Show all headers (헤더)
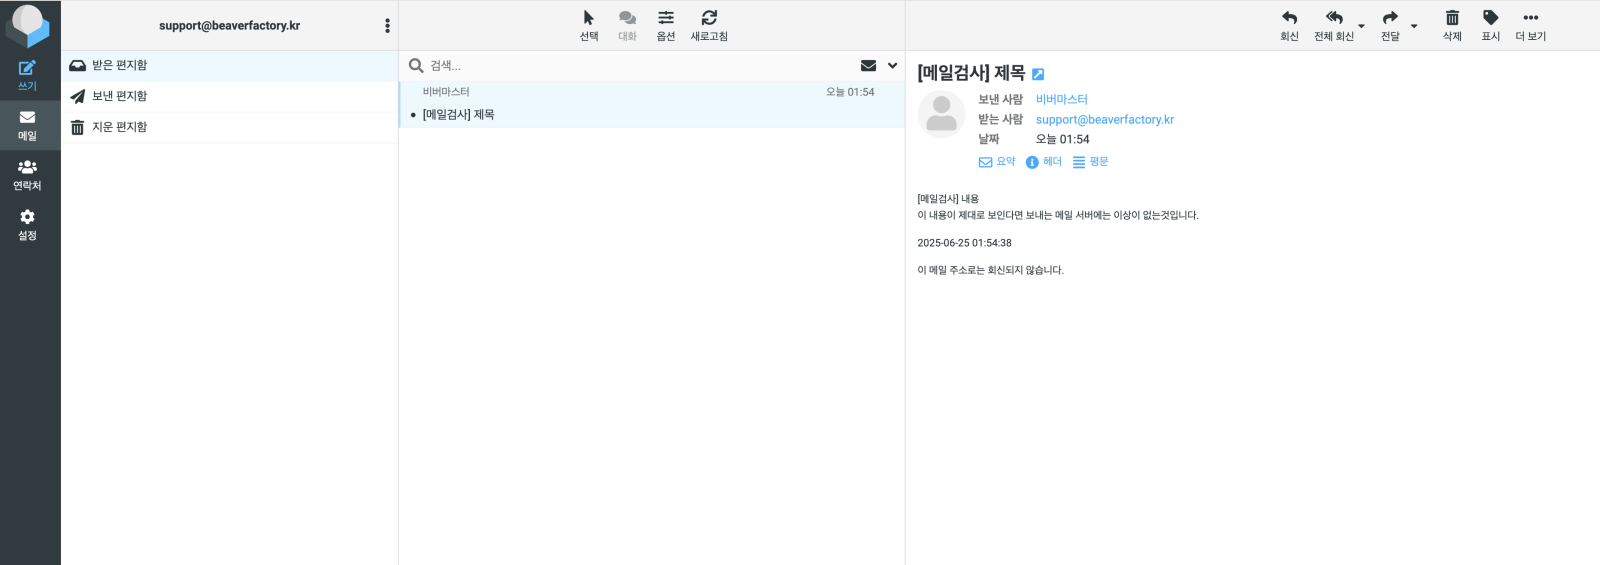 click(x=1044, y=162)
